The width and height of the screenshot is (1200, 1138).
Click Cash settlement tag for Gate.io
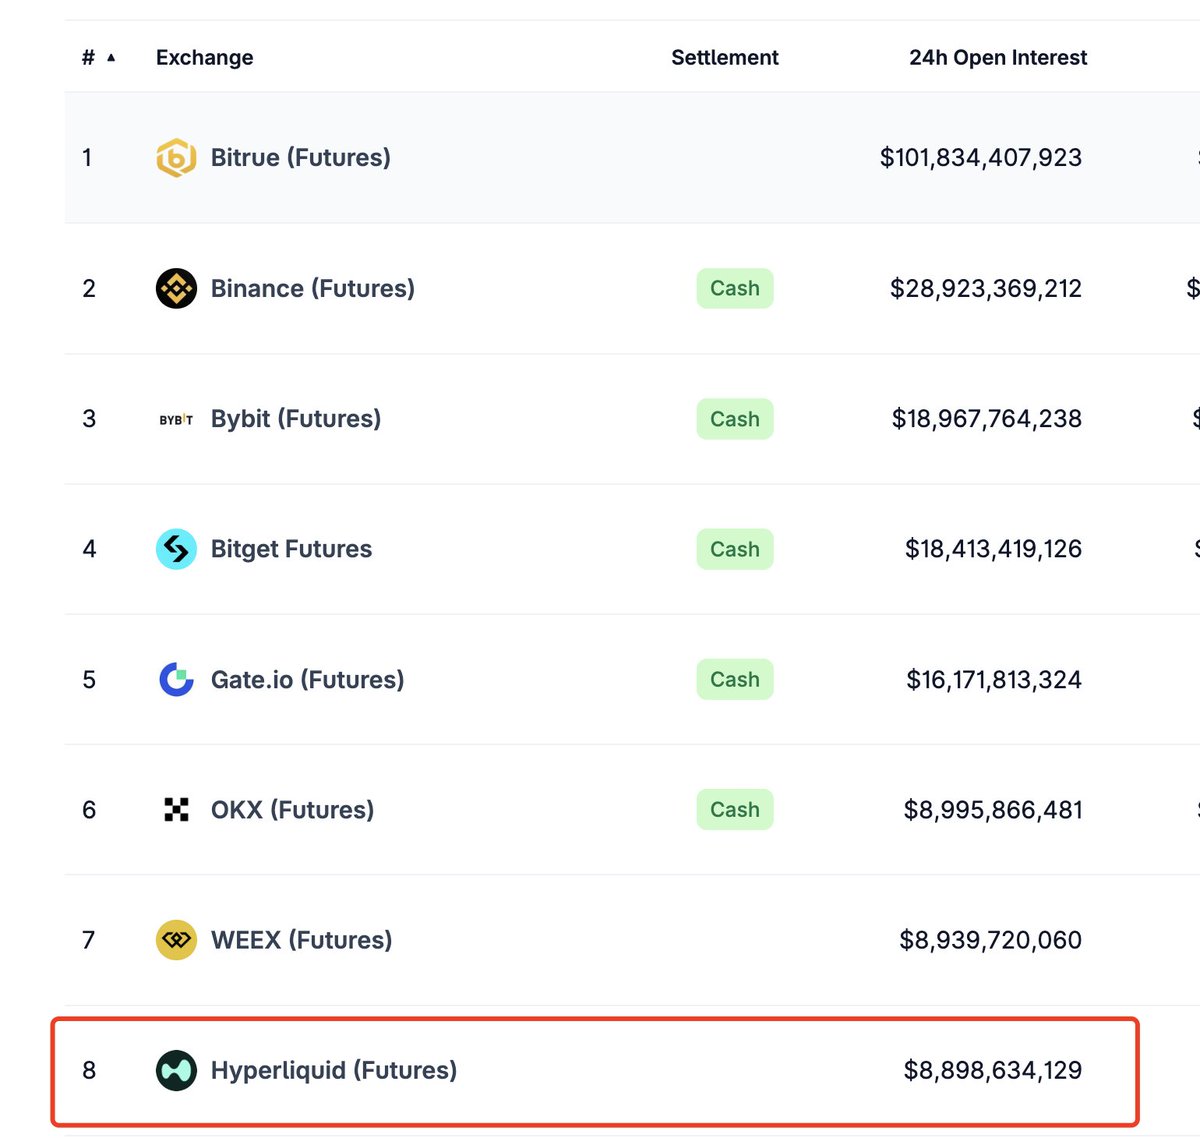pos(735,680)
